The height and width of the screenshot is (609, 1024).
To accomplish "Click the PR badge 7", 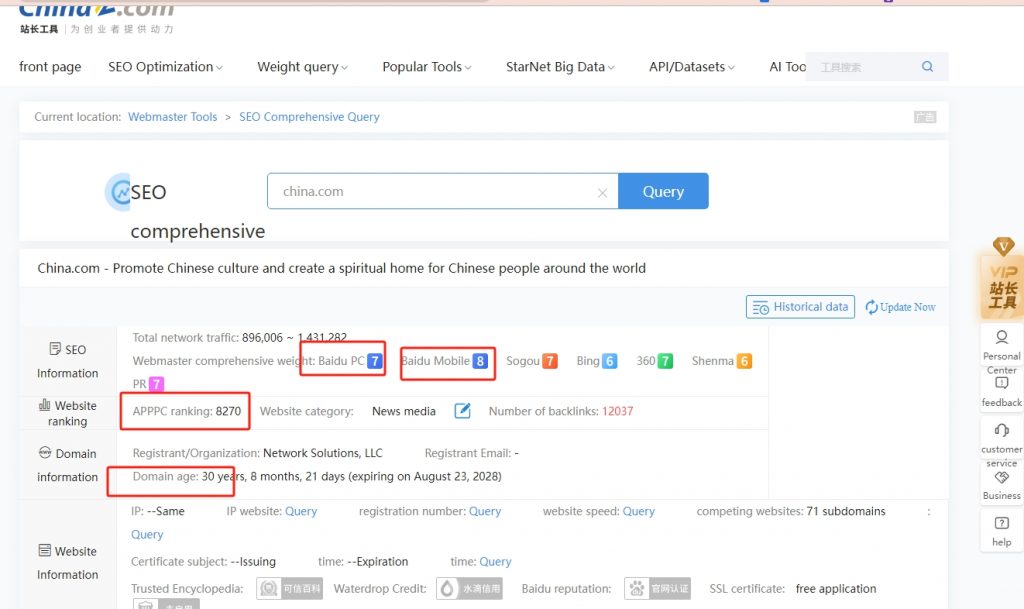I will pos(156,384).
